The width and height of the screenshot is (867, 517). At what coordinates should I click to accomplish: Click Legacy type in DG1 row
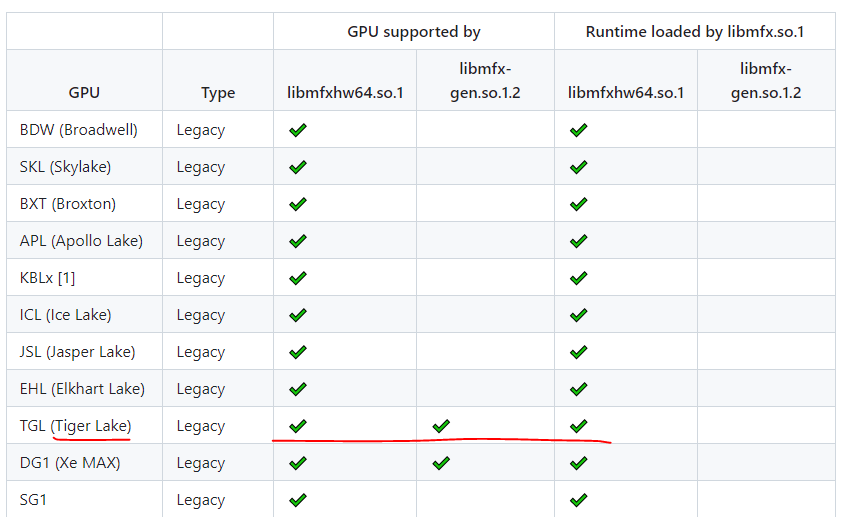[x=201, y=463]
